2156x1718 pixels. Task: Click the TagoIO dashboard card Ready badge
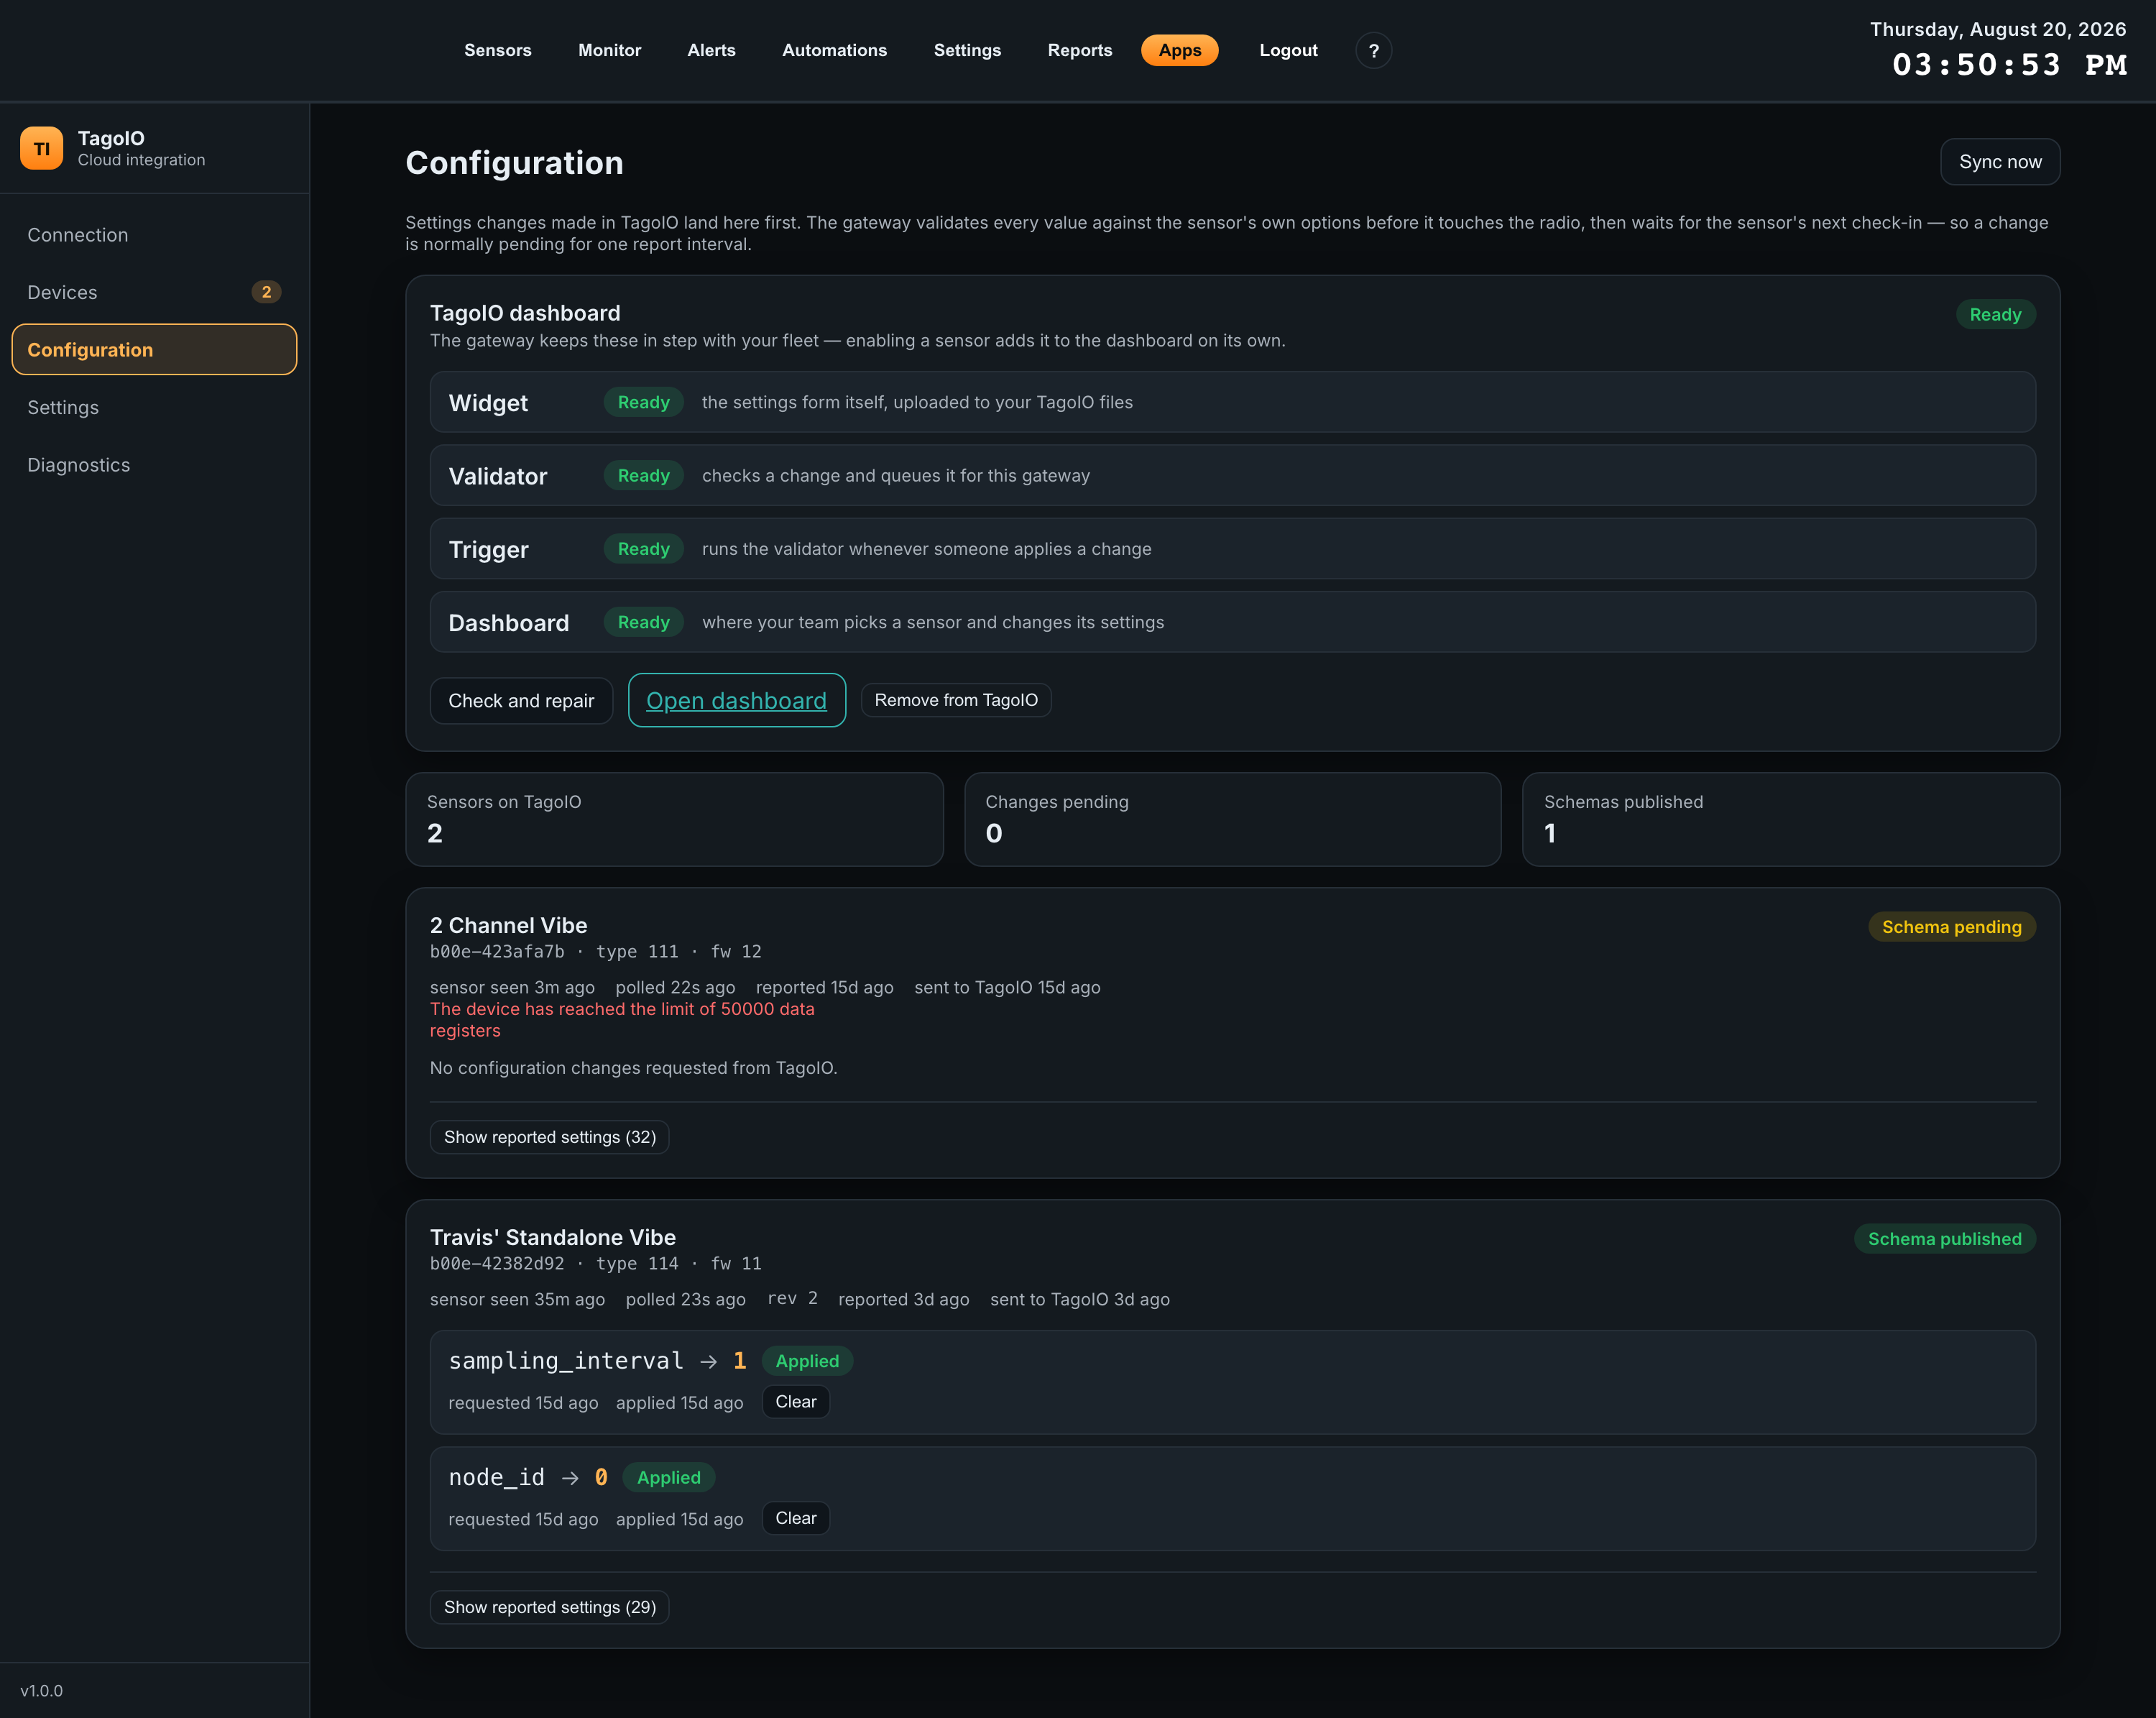click(1995, 314)
